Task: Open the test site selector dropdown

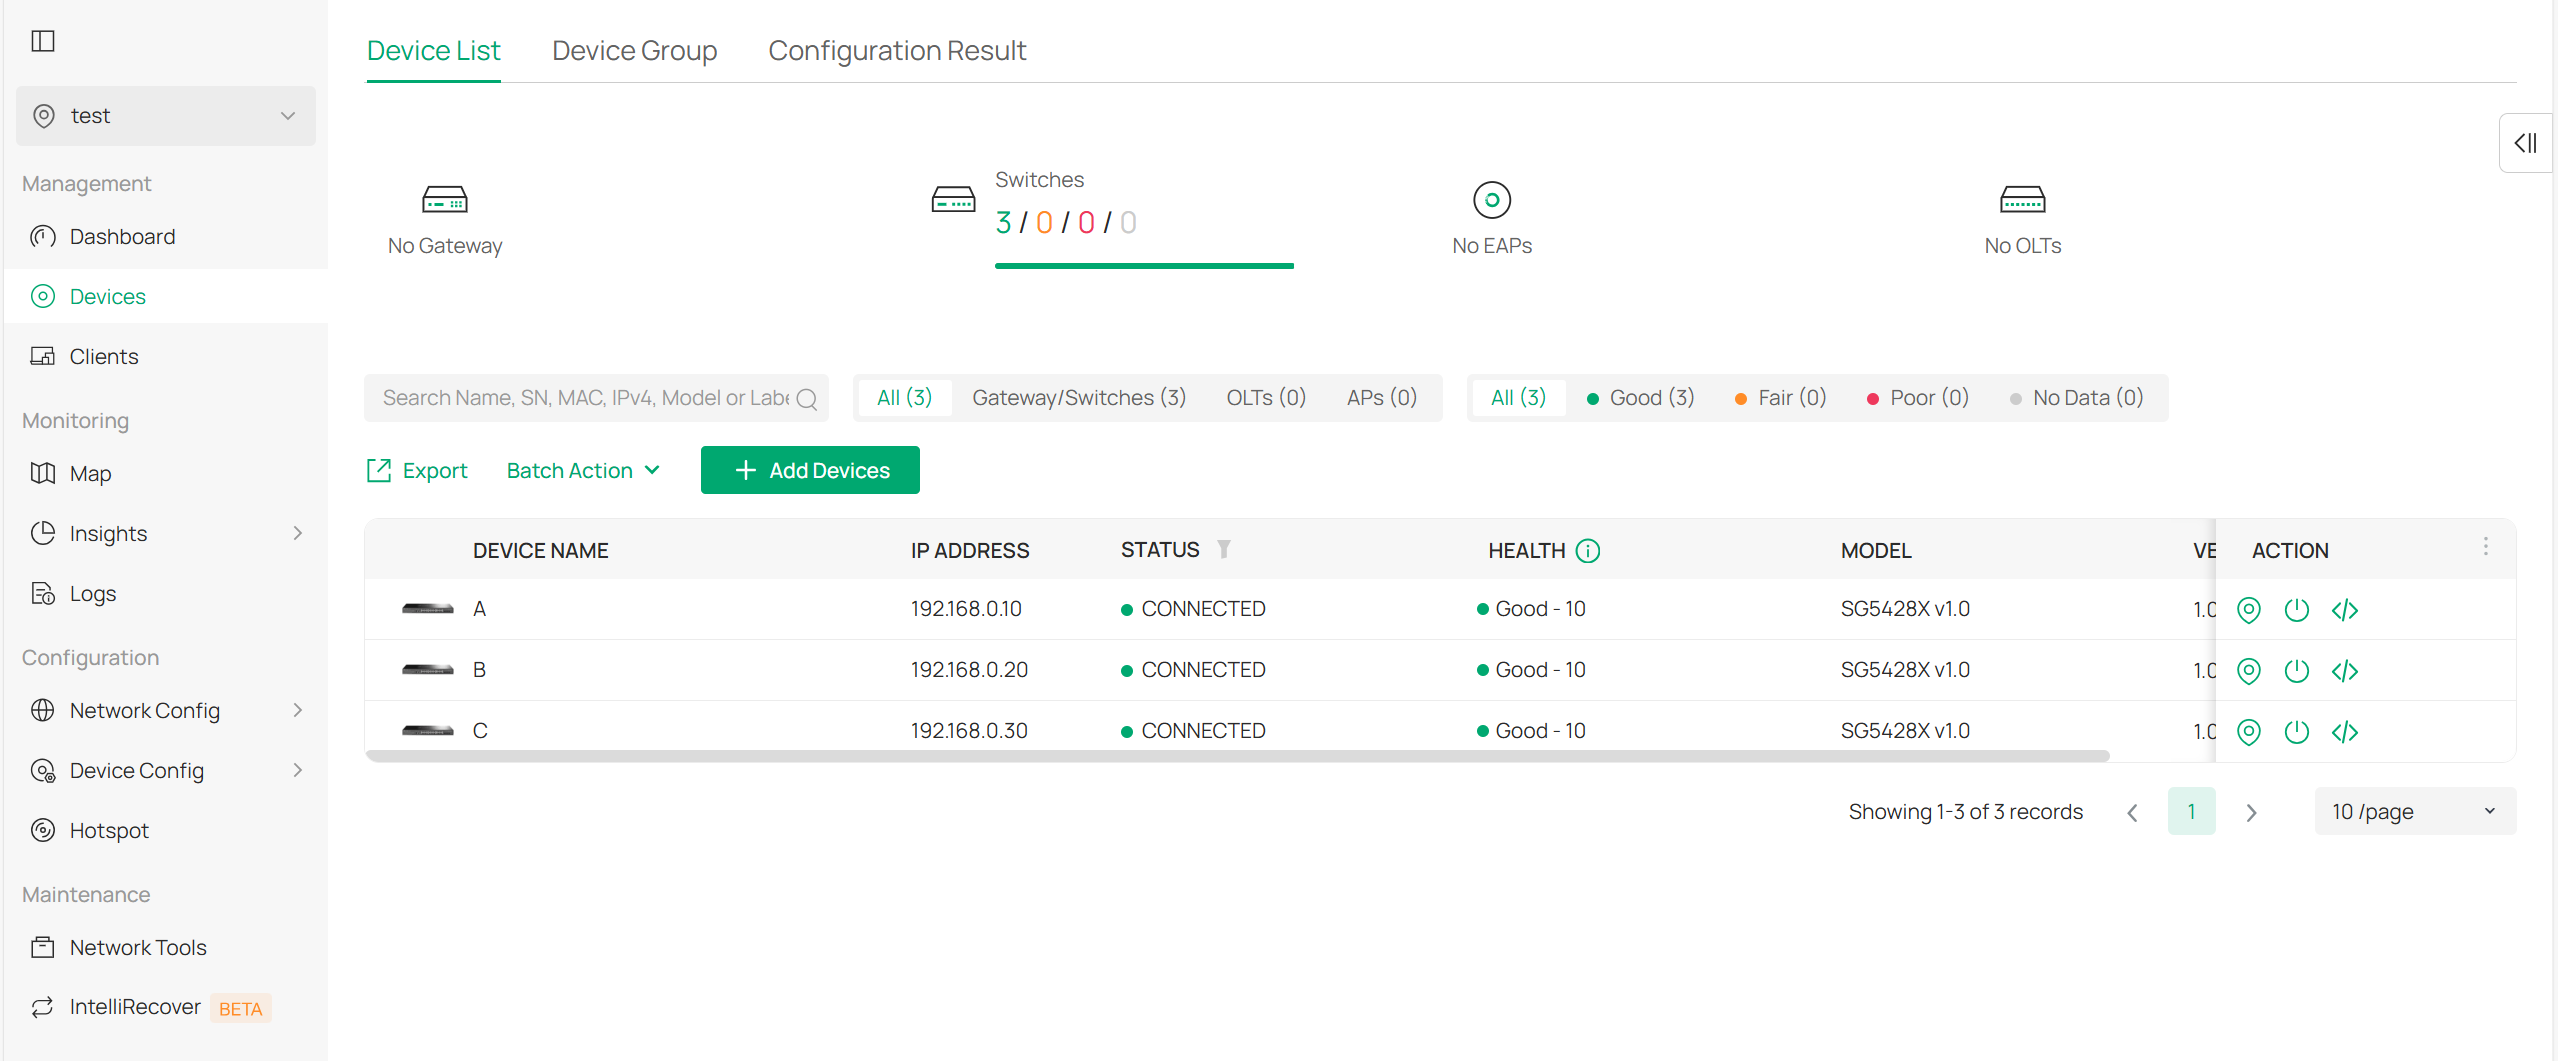Action: point(166,116)
